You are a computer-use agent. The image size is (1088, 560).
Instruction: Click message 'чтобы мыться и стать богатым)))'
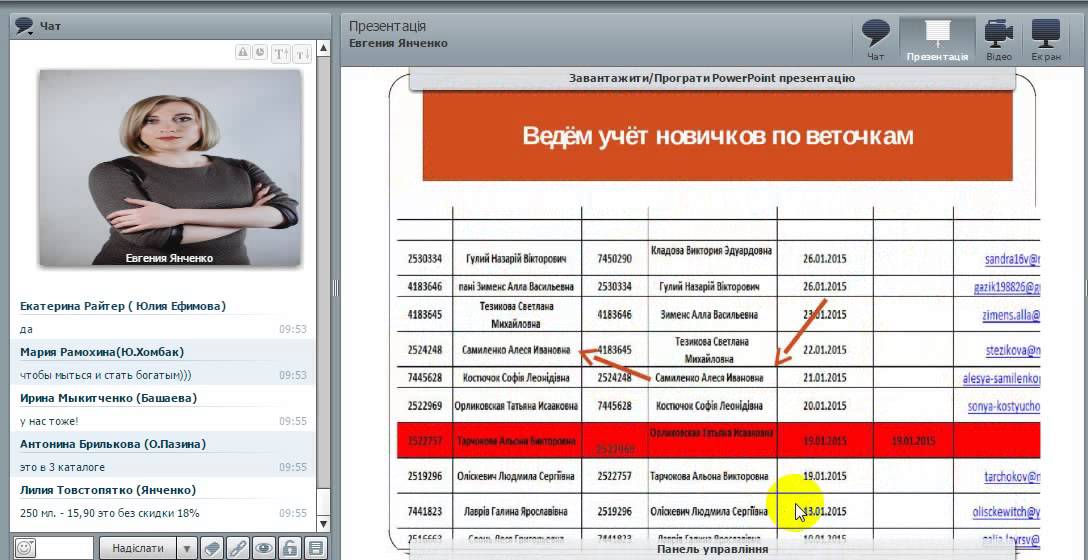(105, 375)
